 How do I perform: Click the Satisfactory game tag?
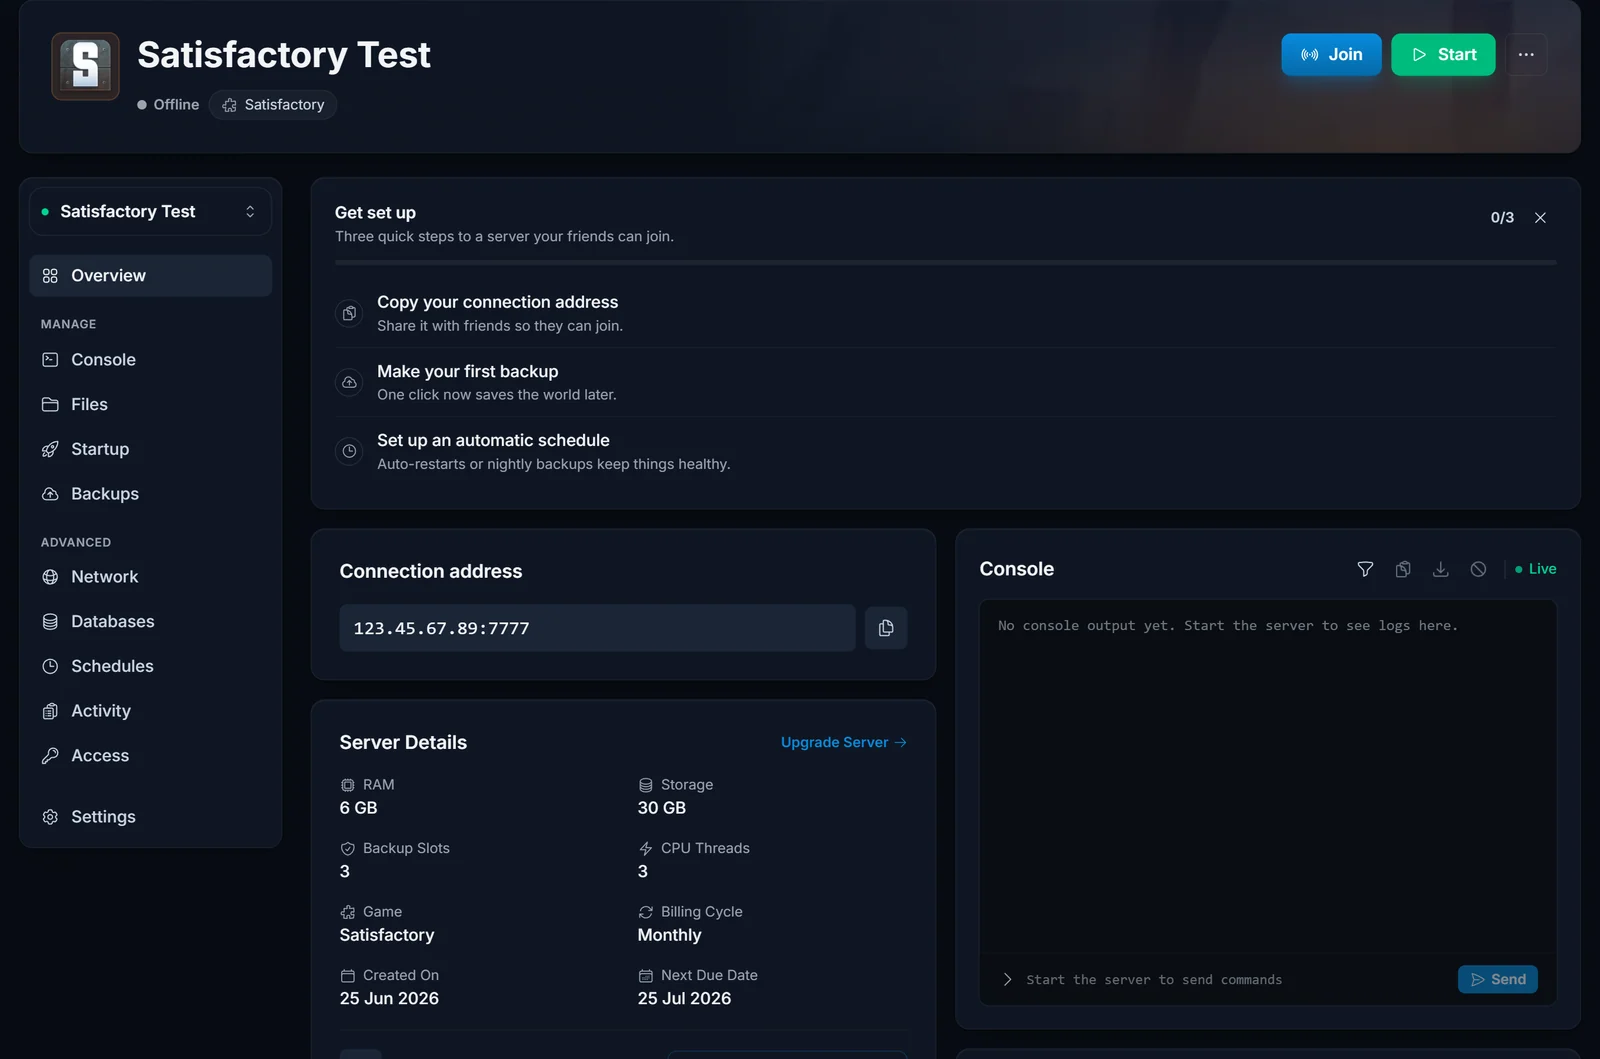273,105
